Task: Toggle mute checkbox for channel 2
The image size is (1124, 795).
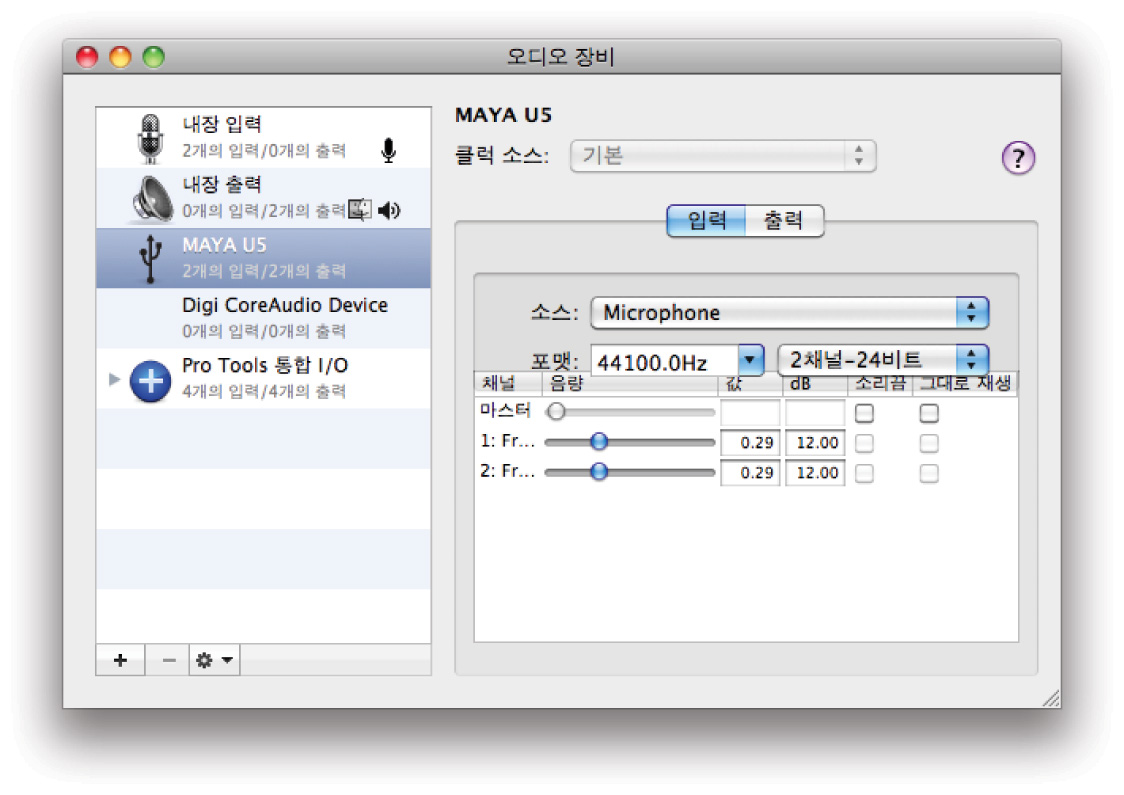Action: (x=865, y=473)
